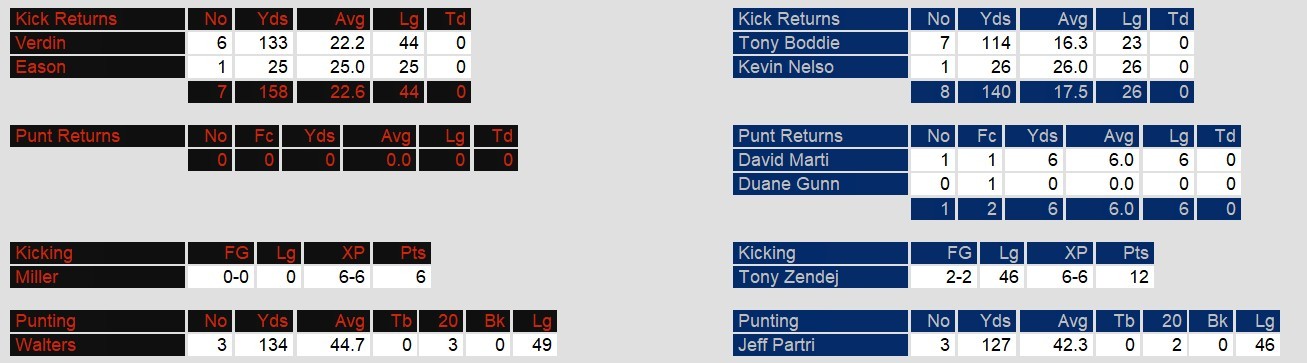1307x363 pixels.
Task: Click the Avg column in blue Punting table
Action: click(1054, 321)
